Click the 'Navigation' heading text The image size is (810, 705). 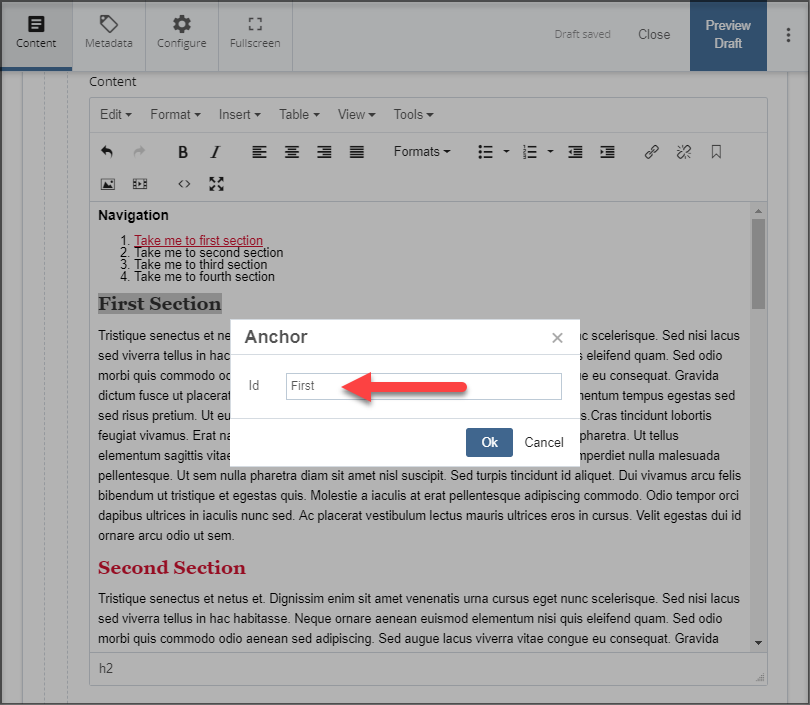click(133, 215)
